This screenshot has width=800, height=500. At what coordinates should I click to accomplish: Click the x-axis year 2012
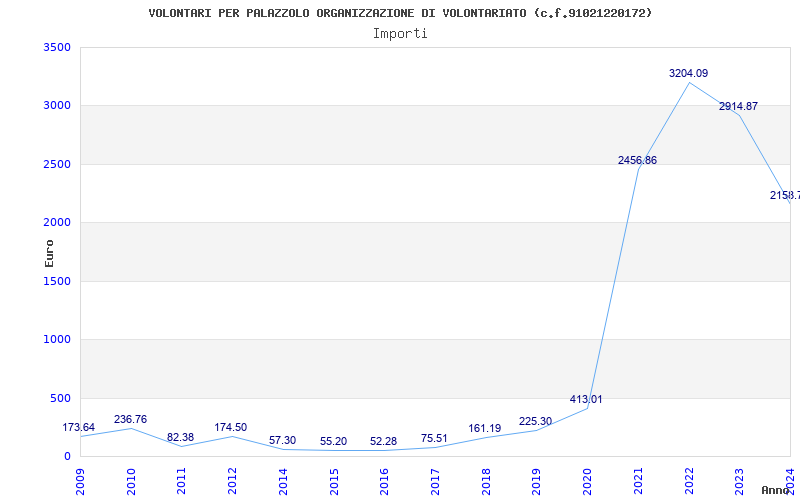point(232,482)
